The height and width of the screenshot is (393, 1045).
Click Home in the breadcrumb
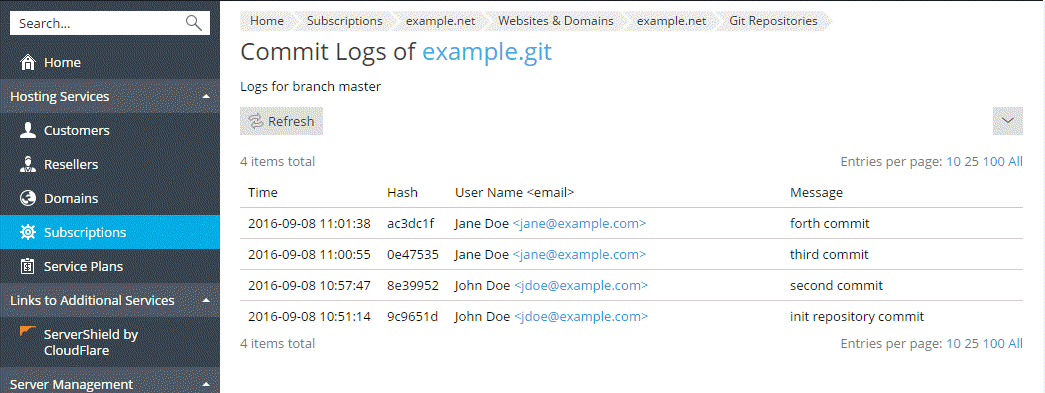[x=267, y=21]
